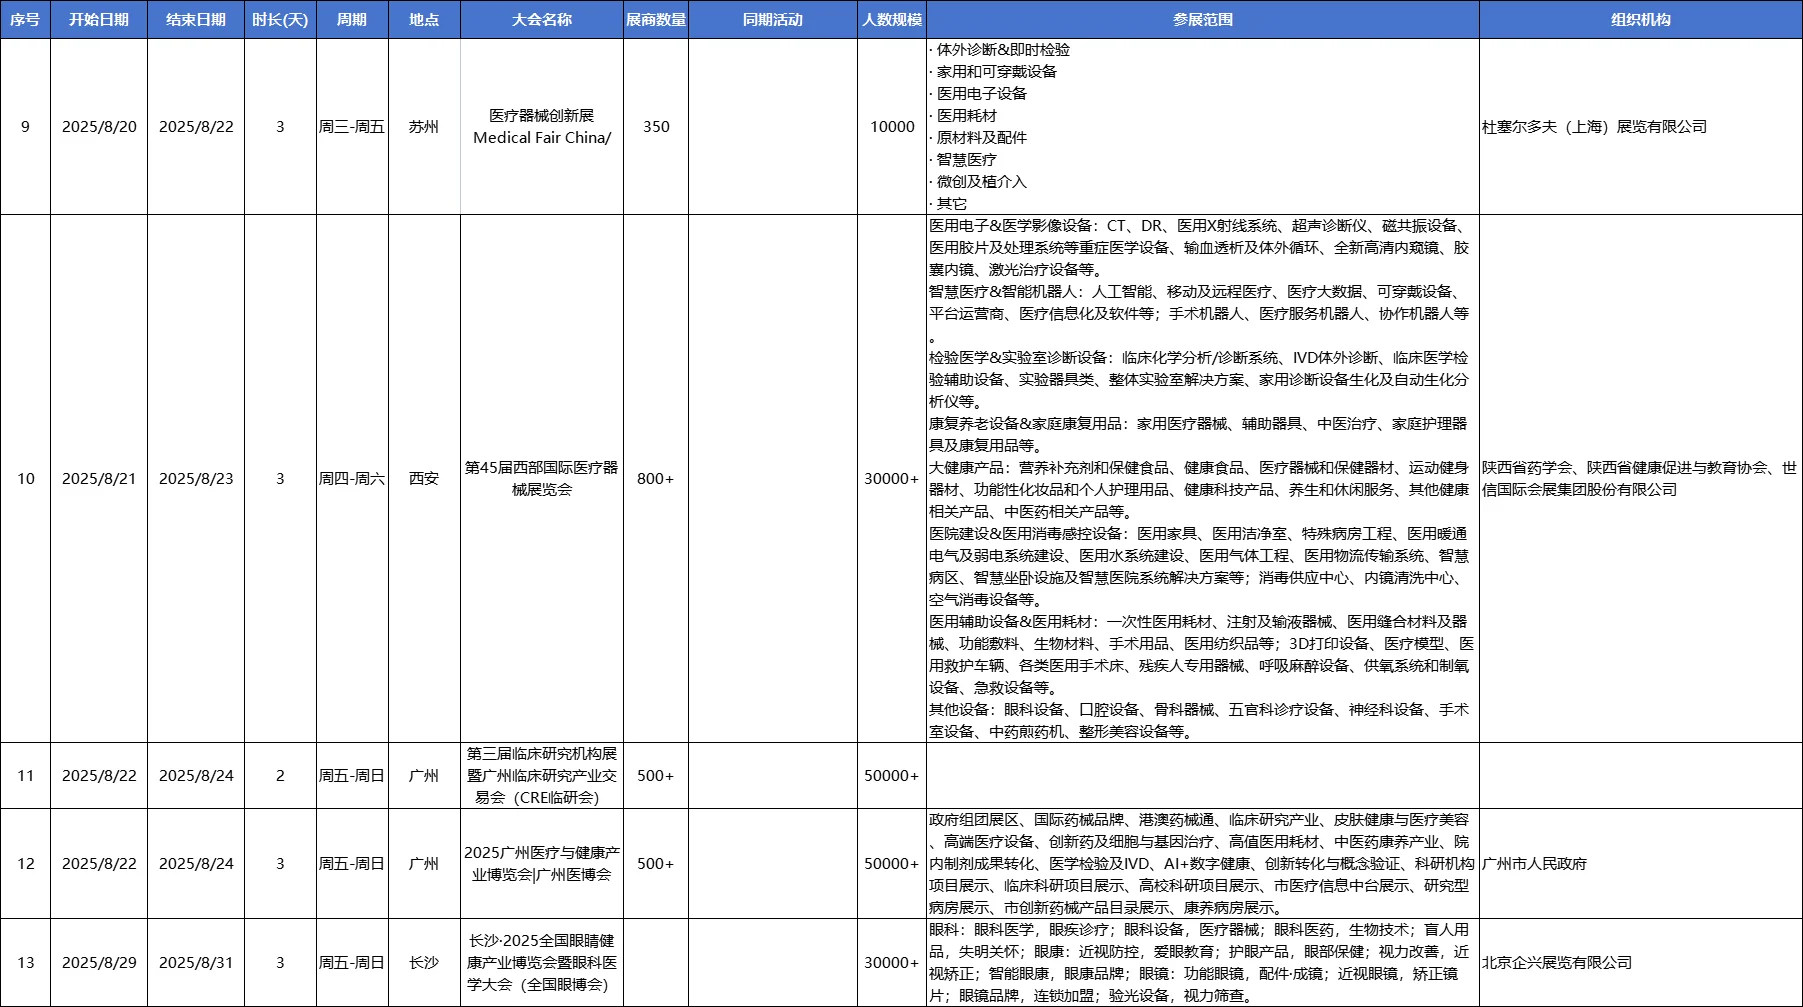
Task: Select row number 9 cell
Action: (x=25, y=127)
